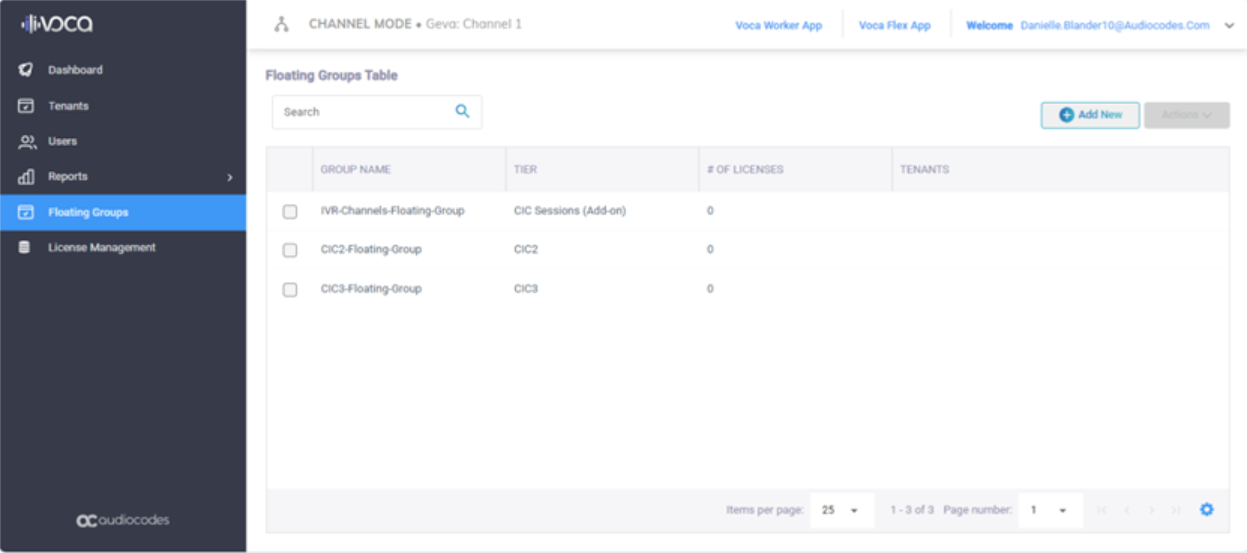This screenshot has height=553, width=1247.
Task: Select the IVR-Channels-Floating-Group checkbox
Action: (x=290, y=212)
